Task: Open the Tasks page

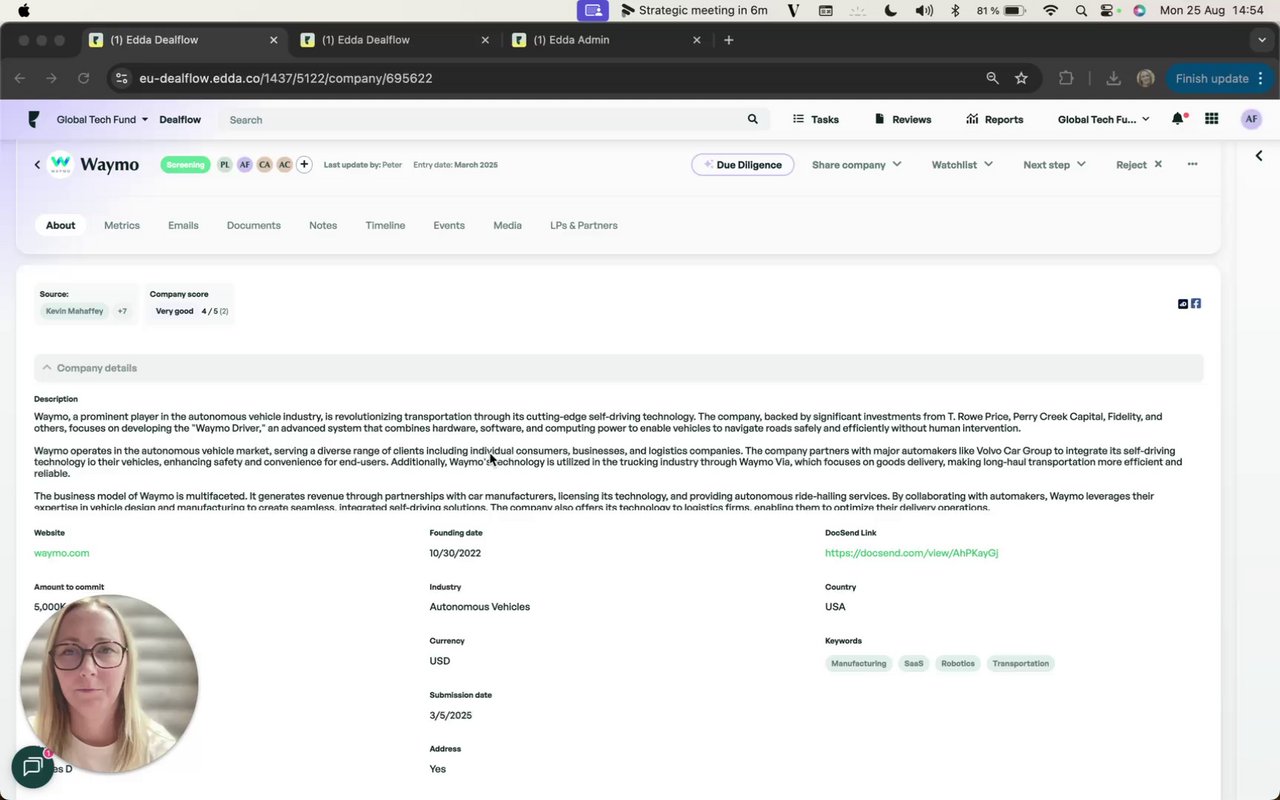Action: 816,120
